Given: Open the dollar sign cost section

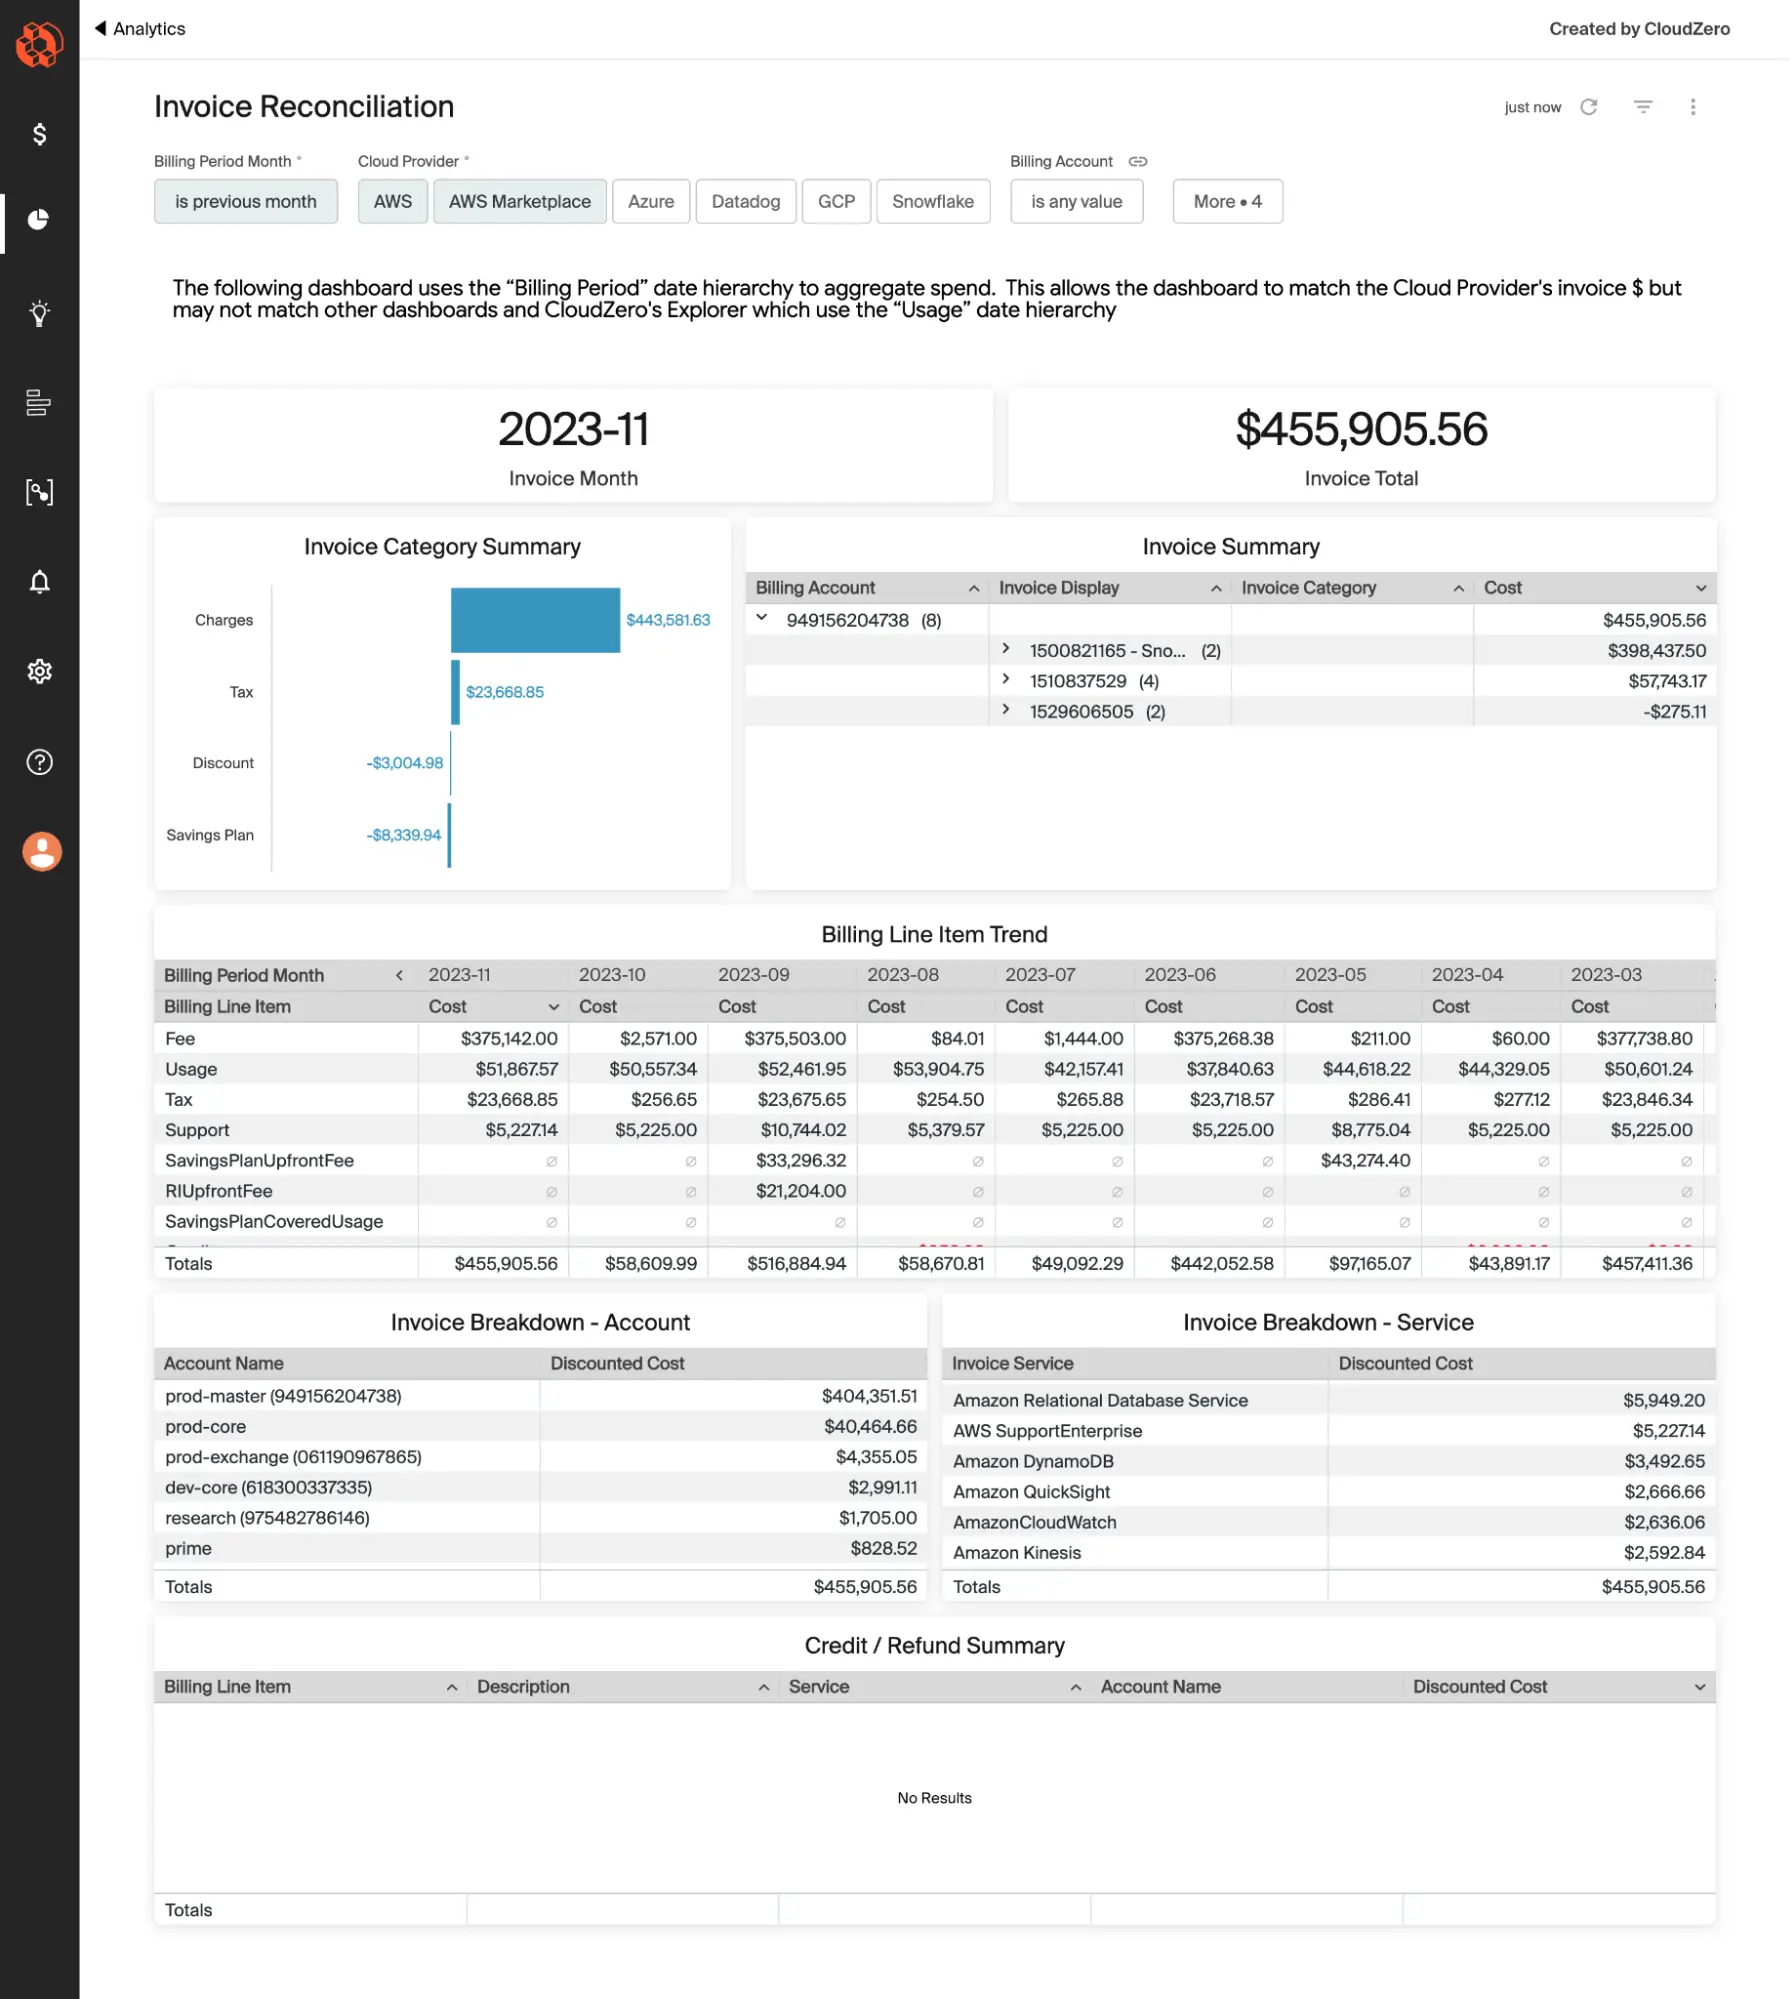Looking at the screenshot, I should [x=39, y=134].
